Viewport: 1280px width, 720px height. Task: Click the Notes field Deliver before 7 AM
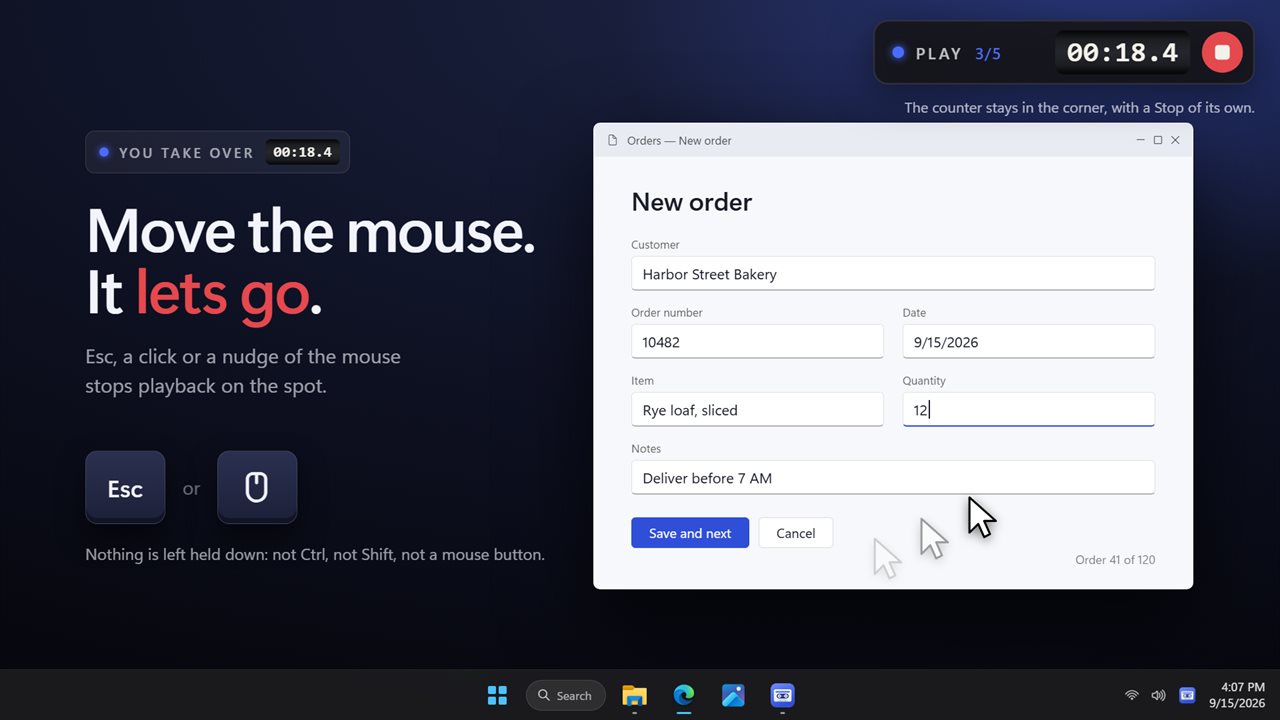pyautogui.click(x=893, y=478)
